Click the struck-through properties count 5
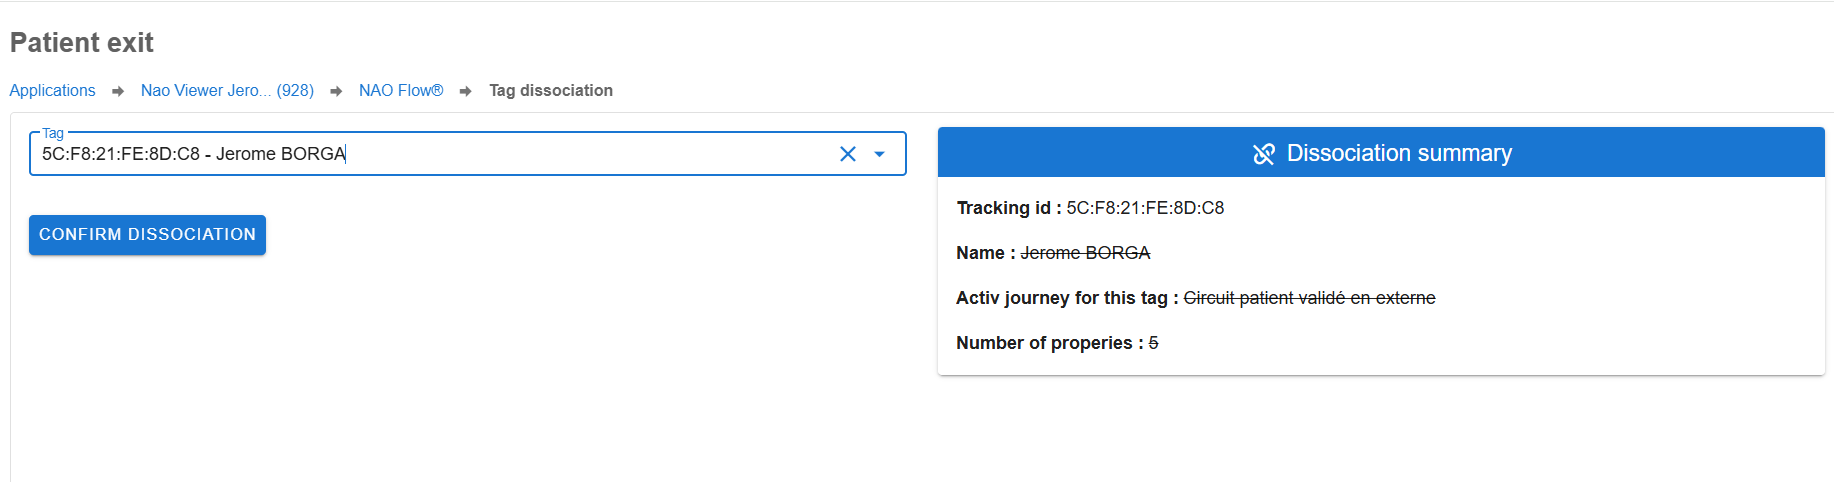This screenshot has height=482, width=1834. [x=1153, y=343]
